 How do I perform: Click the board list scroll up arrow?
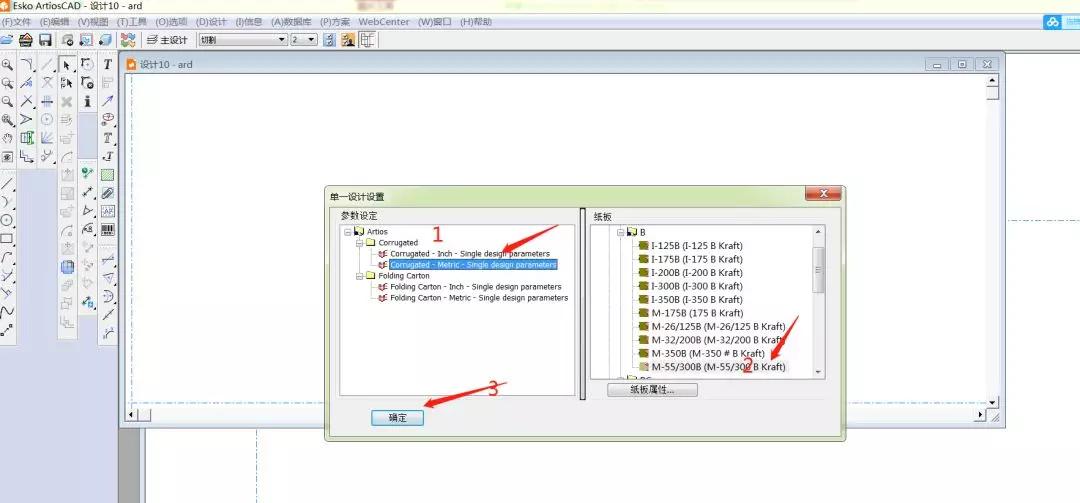pyautogui.click(x=818, y=232)
